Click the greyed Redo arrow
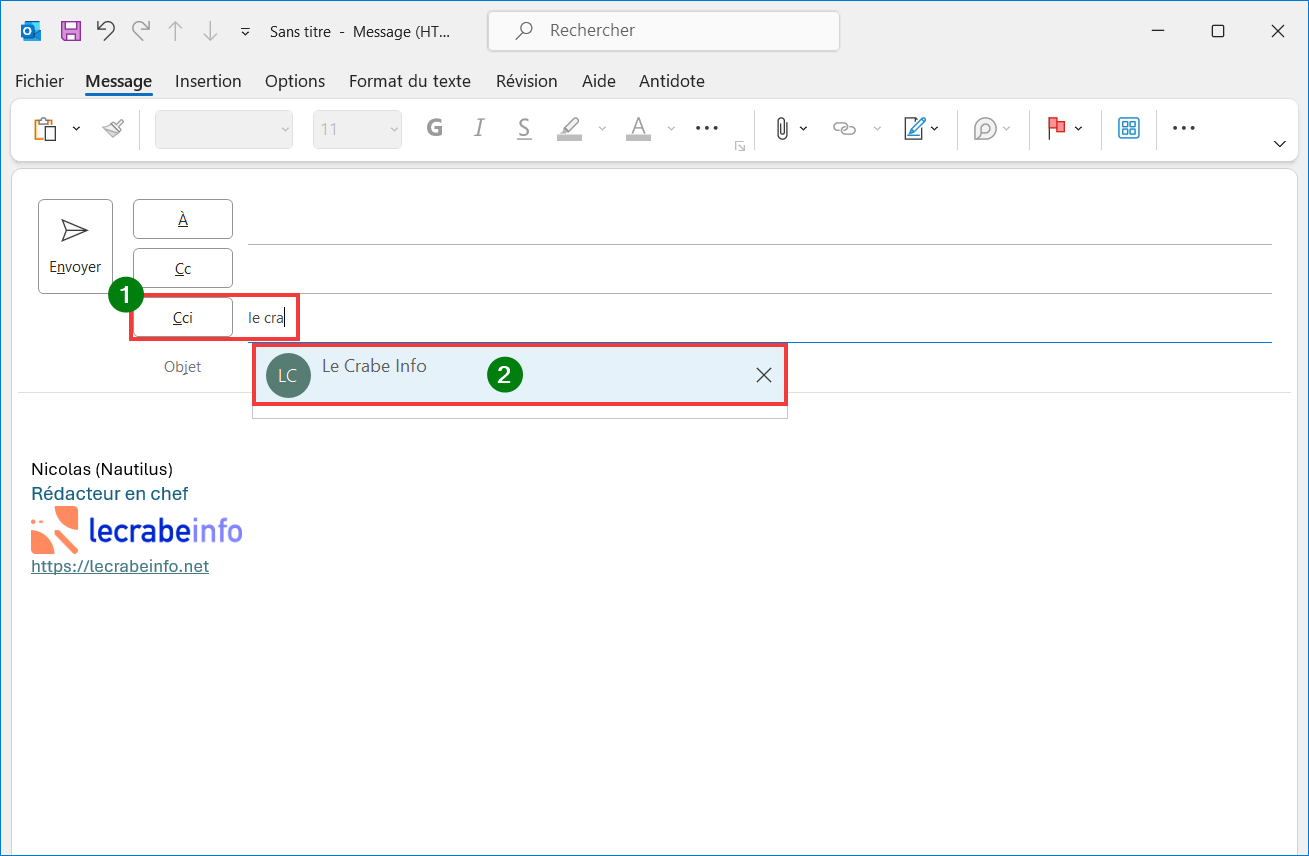This screenshot has height=856, width=1309. [141, 31]
